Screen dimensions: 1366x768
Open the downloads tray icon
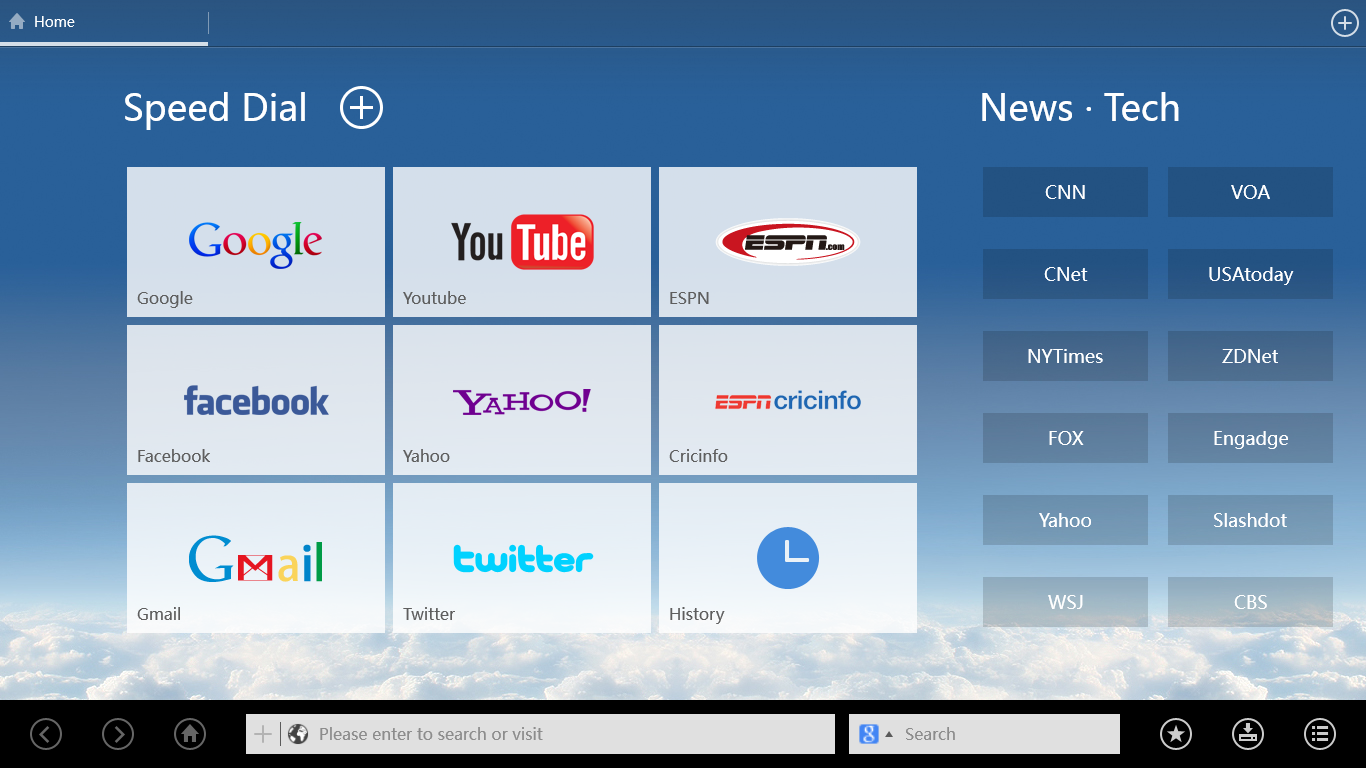tap(1248, 734)
